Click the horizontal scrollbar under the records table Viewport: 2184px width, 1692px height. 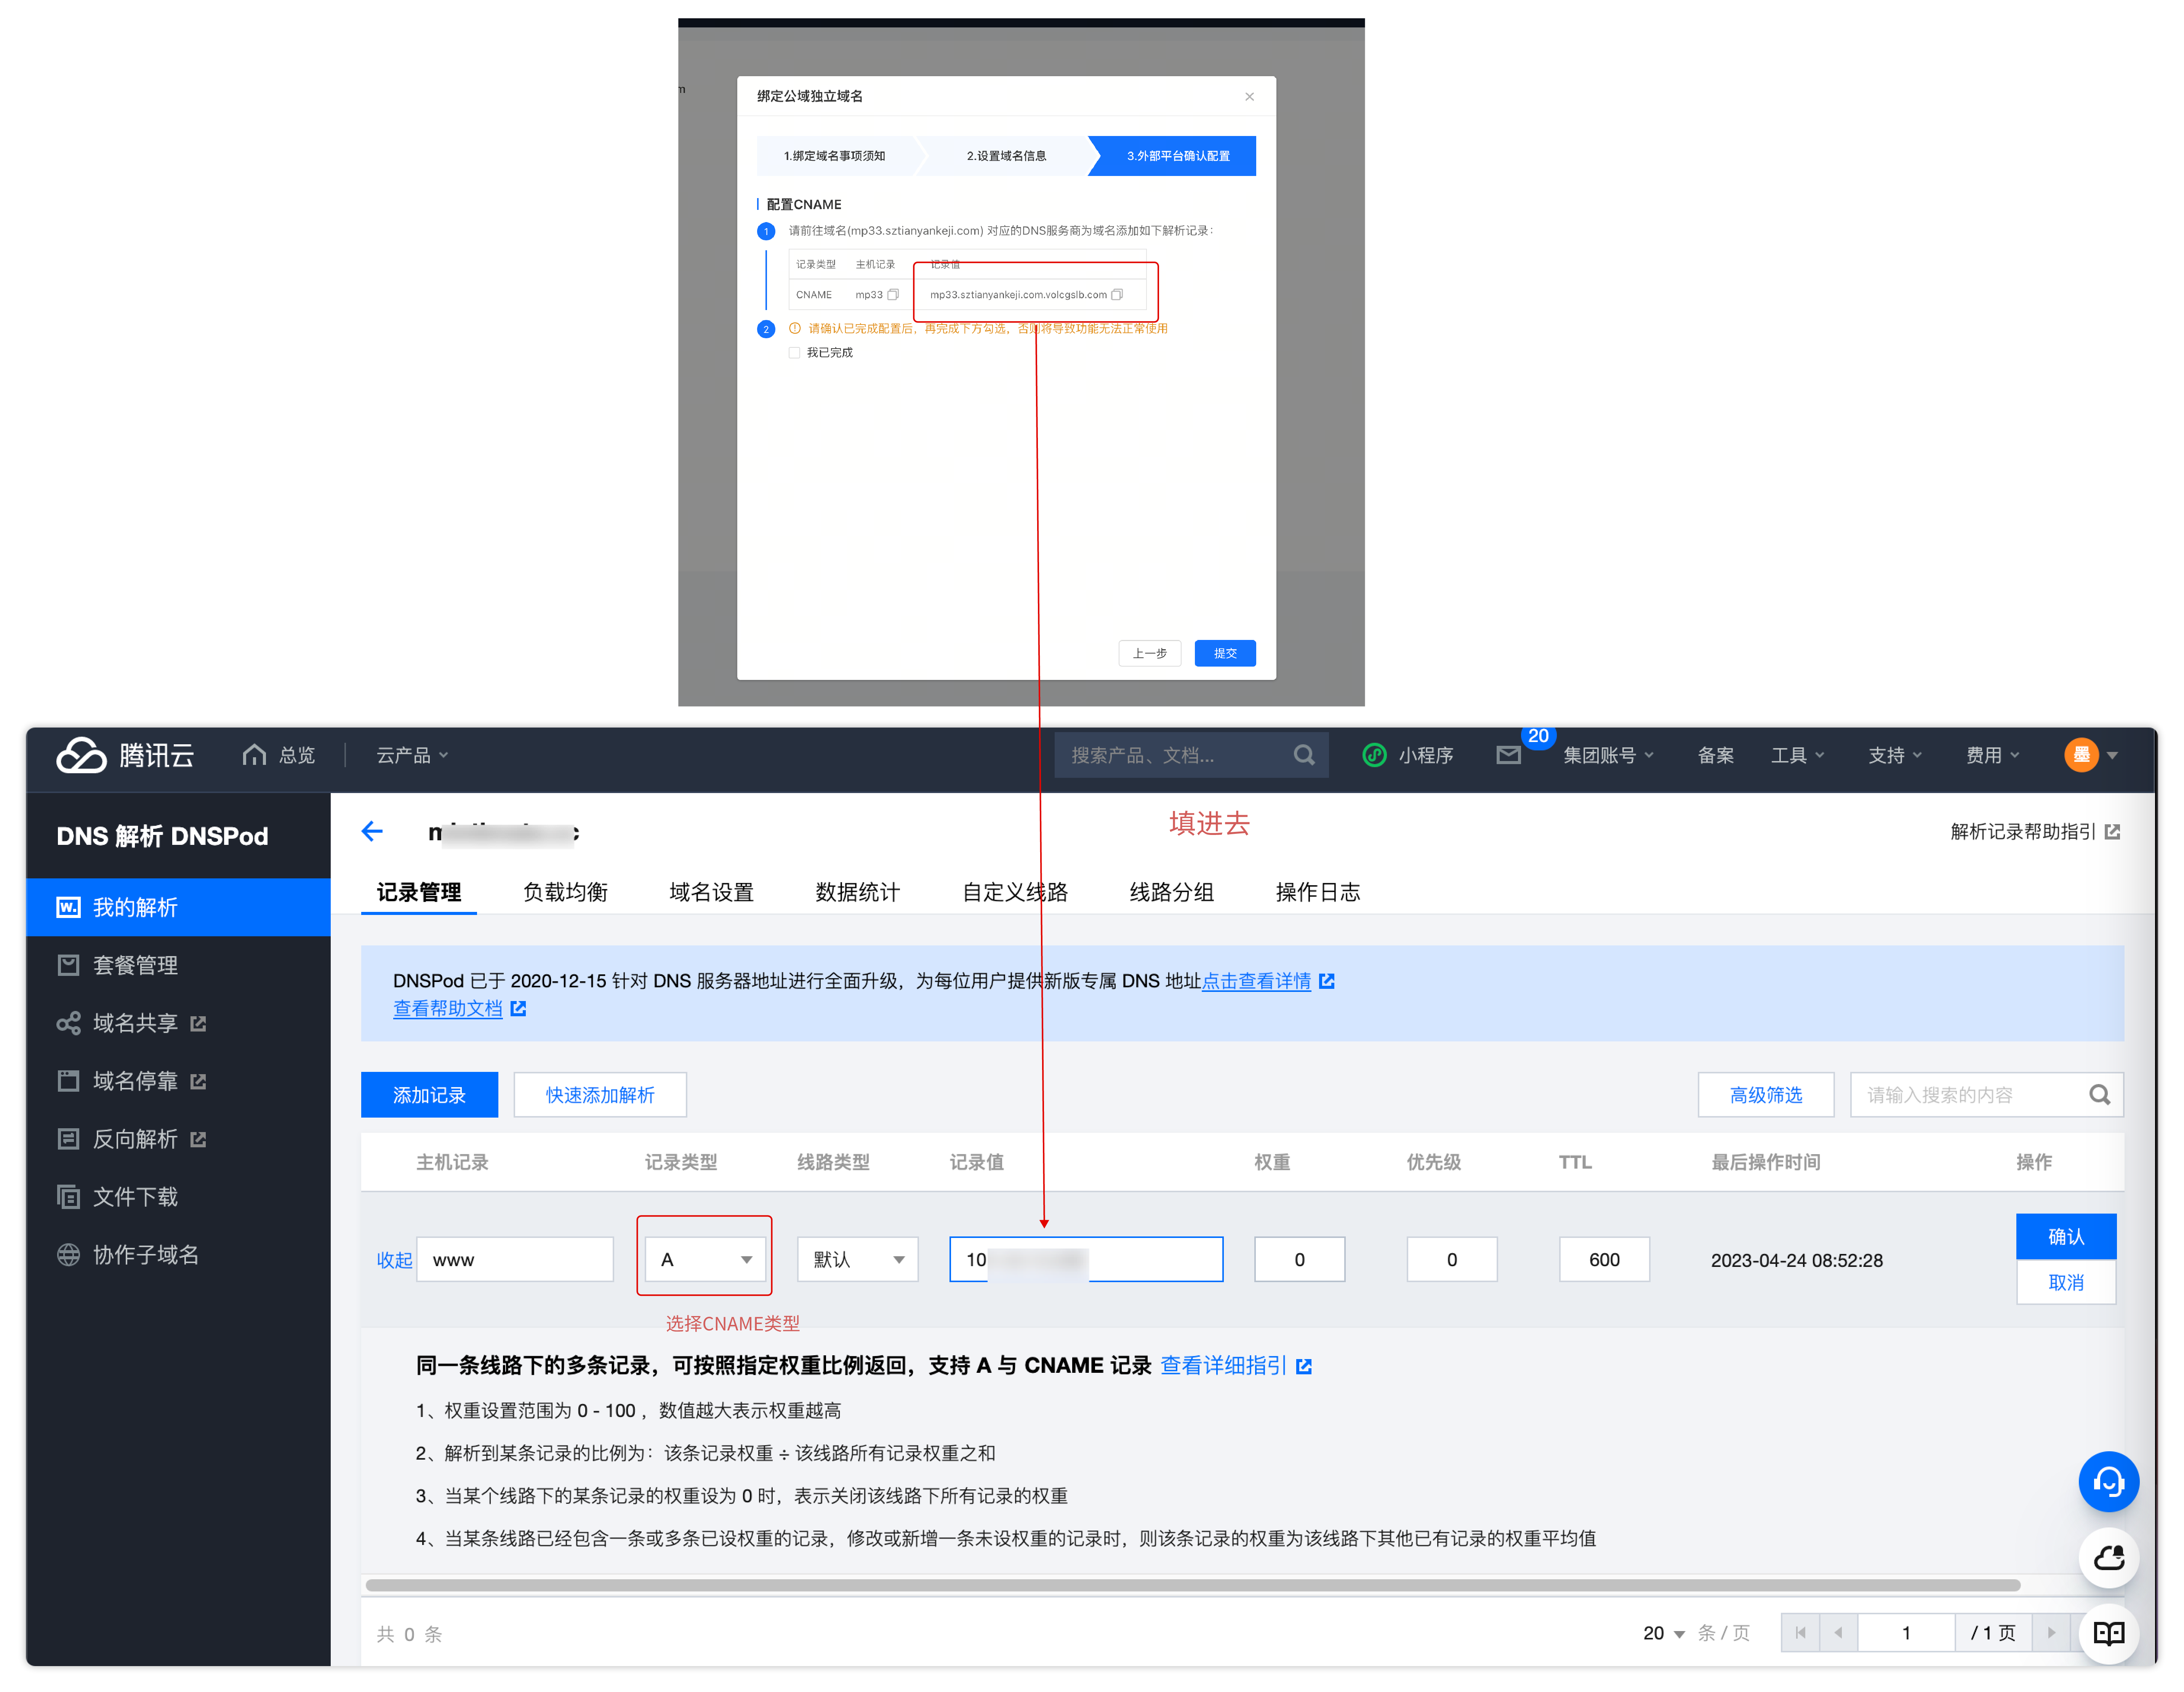(x=1192, y=1584)
